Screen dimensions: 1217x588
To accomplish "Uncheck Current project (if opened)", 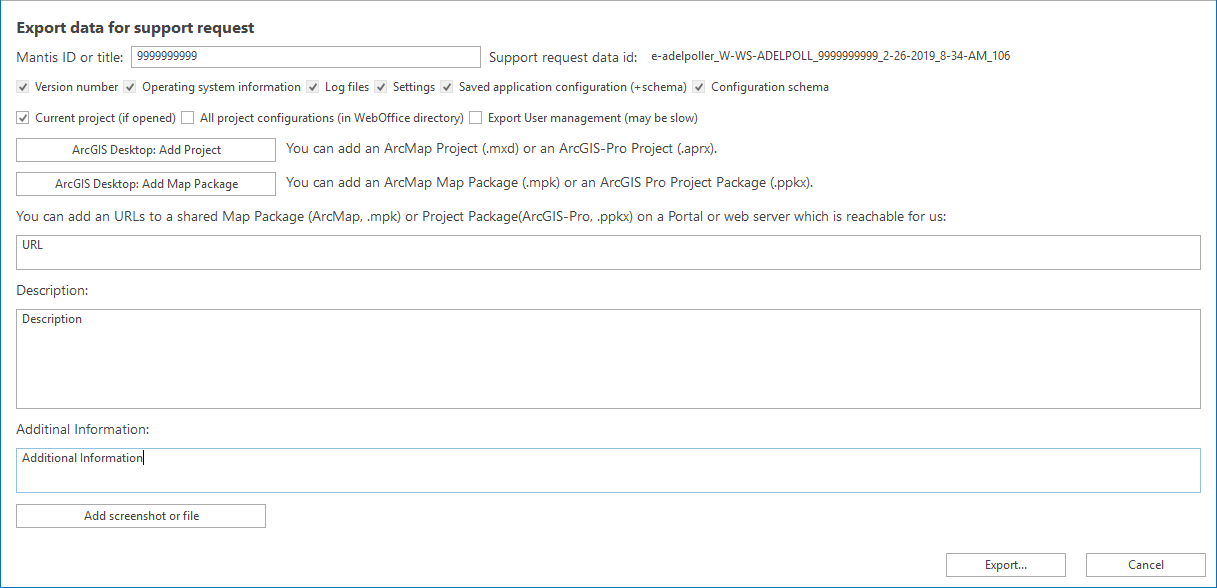I will [22, 118].
